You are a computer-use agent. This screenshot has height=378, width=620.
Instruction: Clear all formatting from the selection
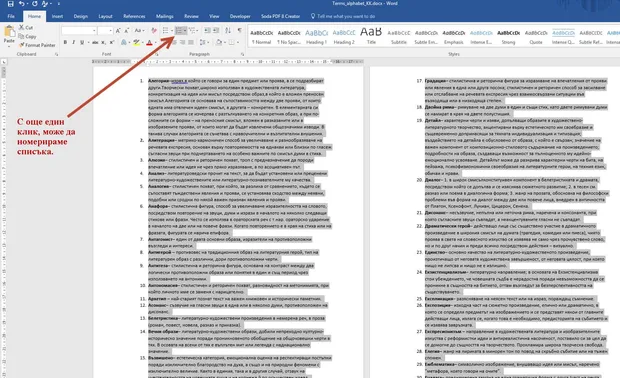coord(154,30)
